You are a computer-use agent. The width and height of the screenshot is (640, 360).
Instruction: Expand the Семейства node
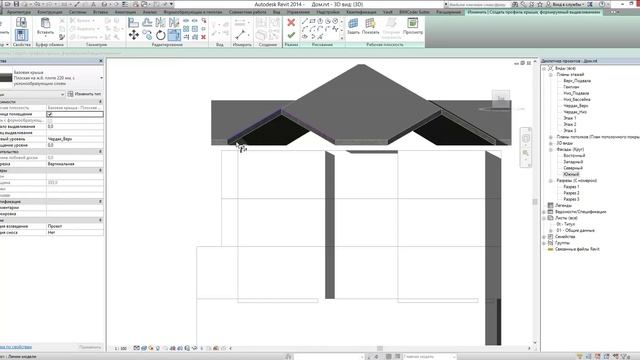[544, 237]
